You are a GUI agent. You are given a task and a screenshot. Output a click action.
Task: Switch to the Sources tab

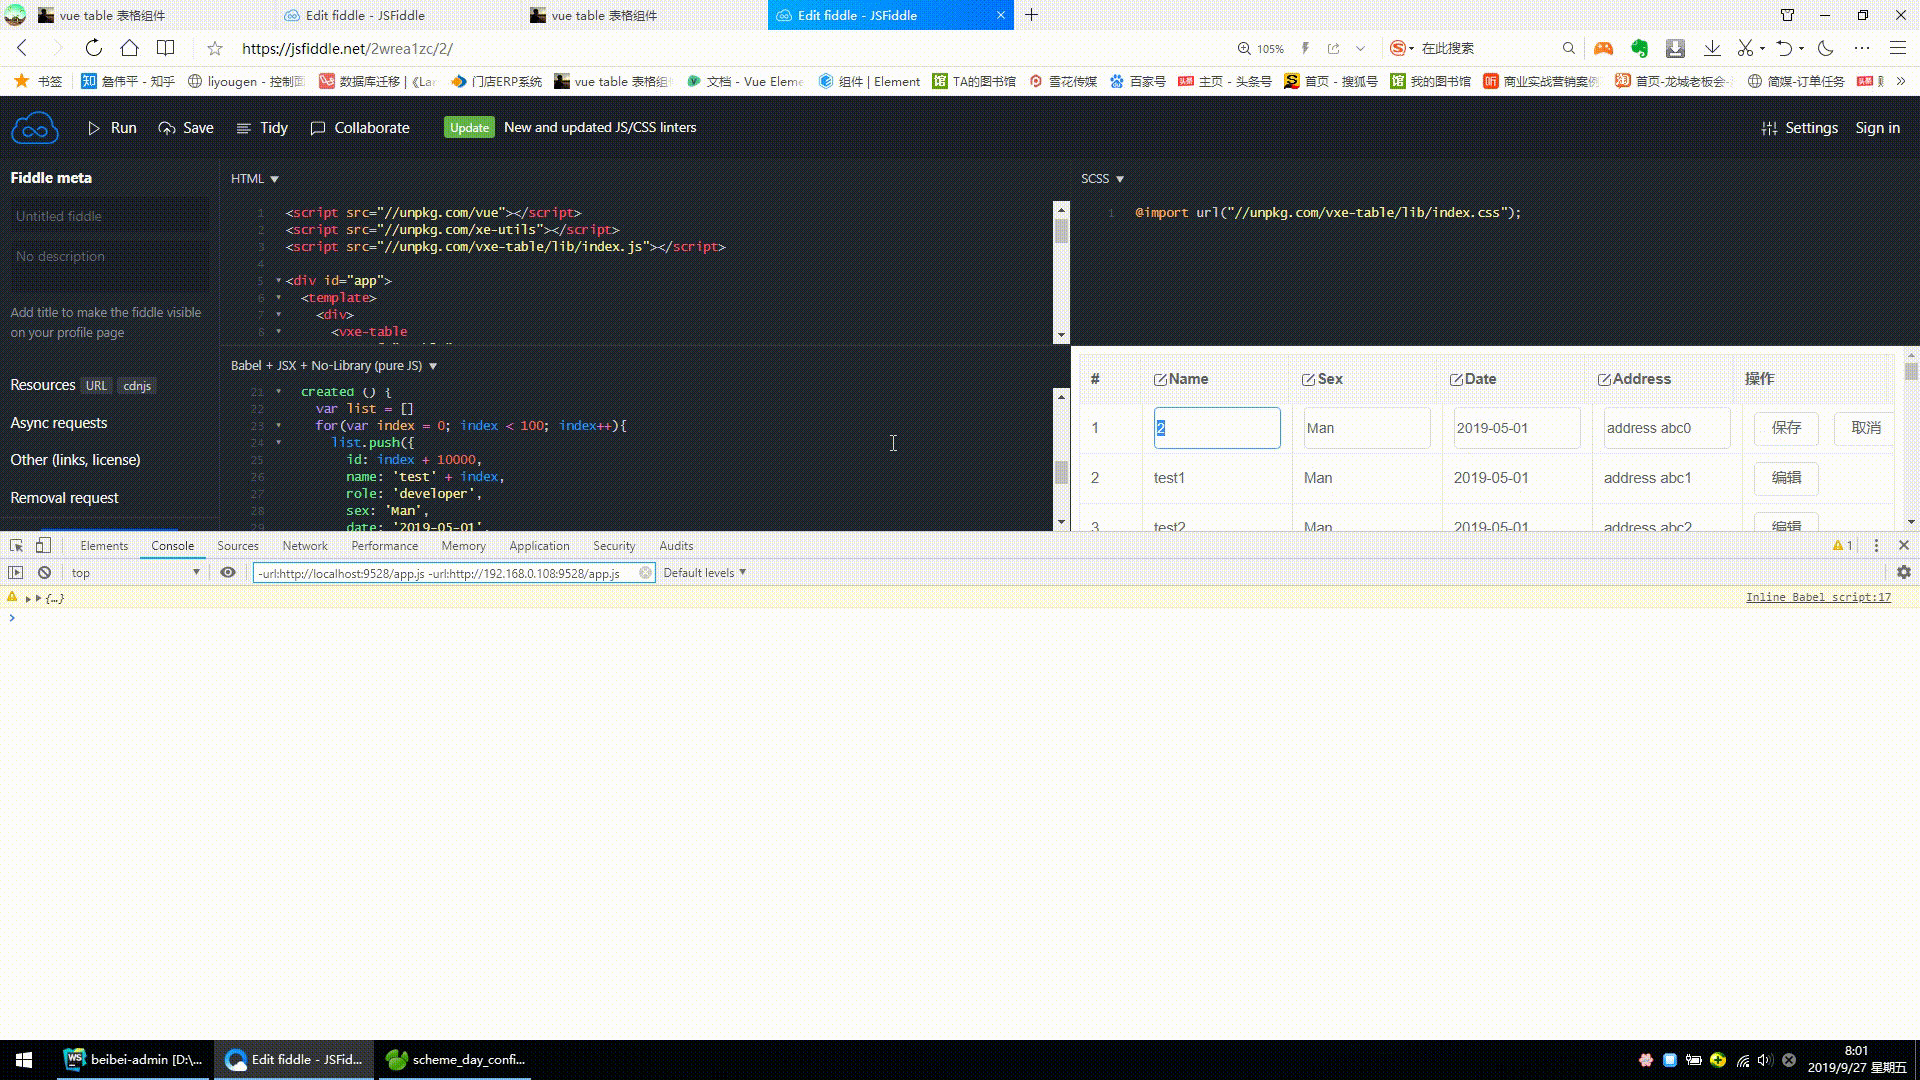[x=237, y=545]
